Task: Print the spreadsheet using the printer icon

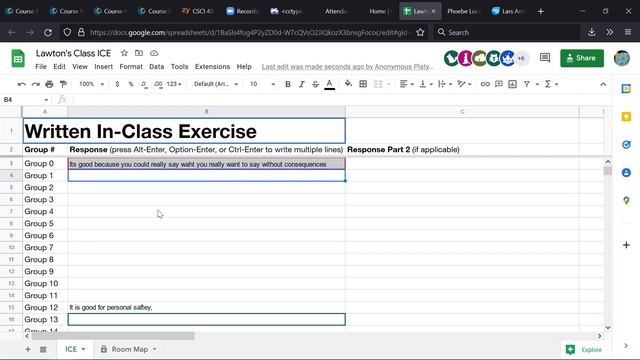Action: point(49,84)
